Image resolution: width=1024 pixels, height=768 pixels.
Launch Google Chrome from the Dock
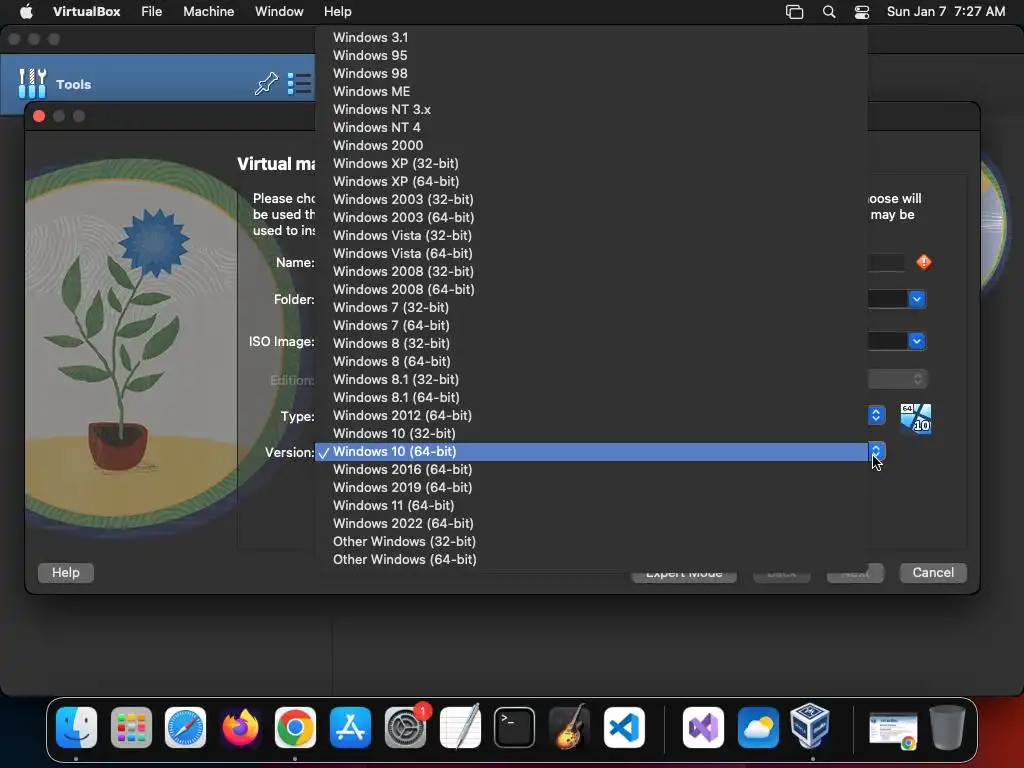point(295,727)
